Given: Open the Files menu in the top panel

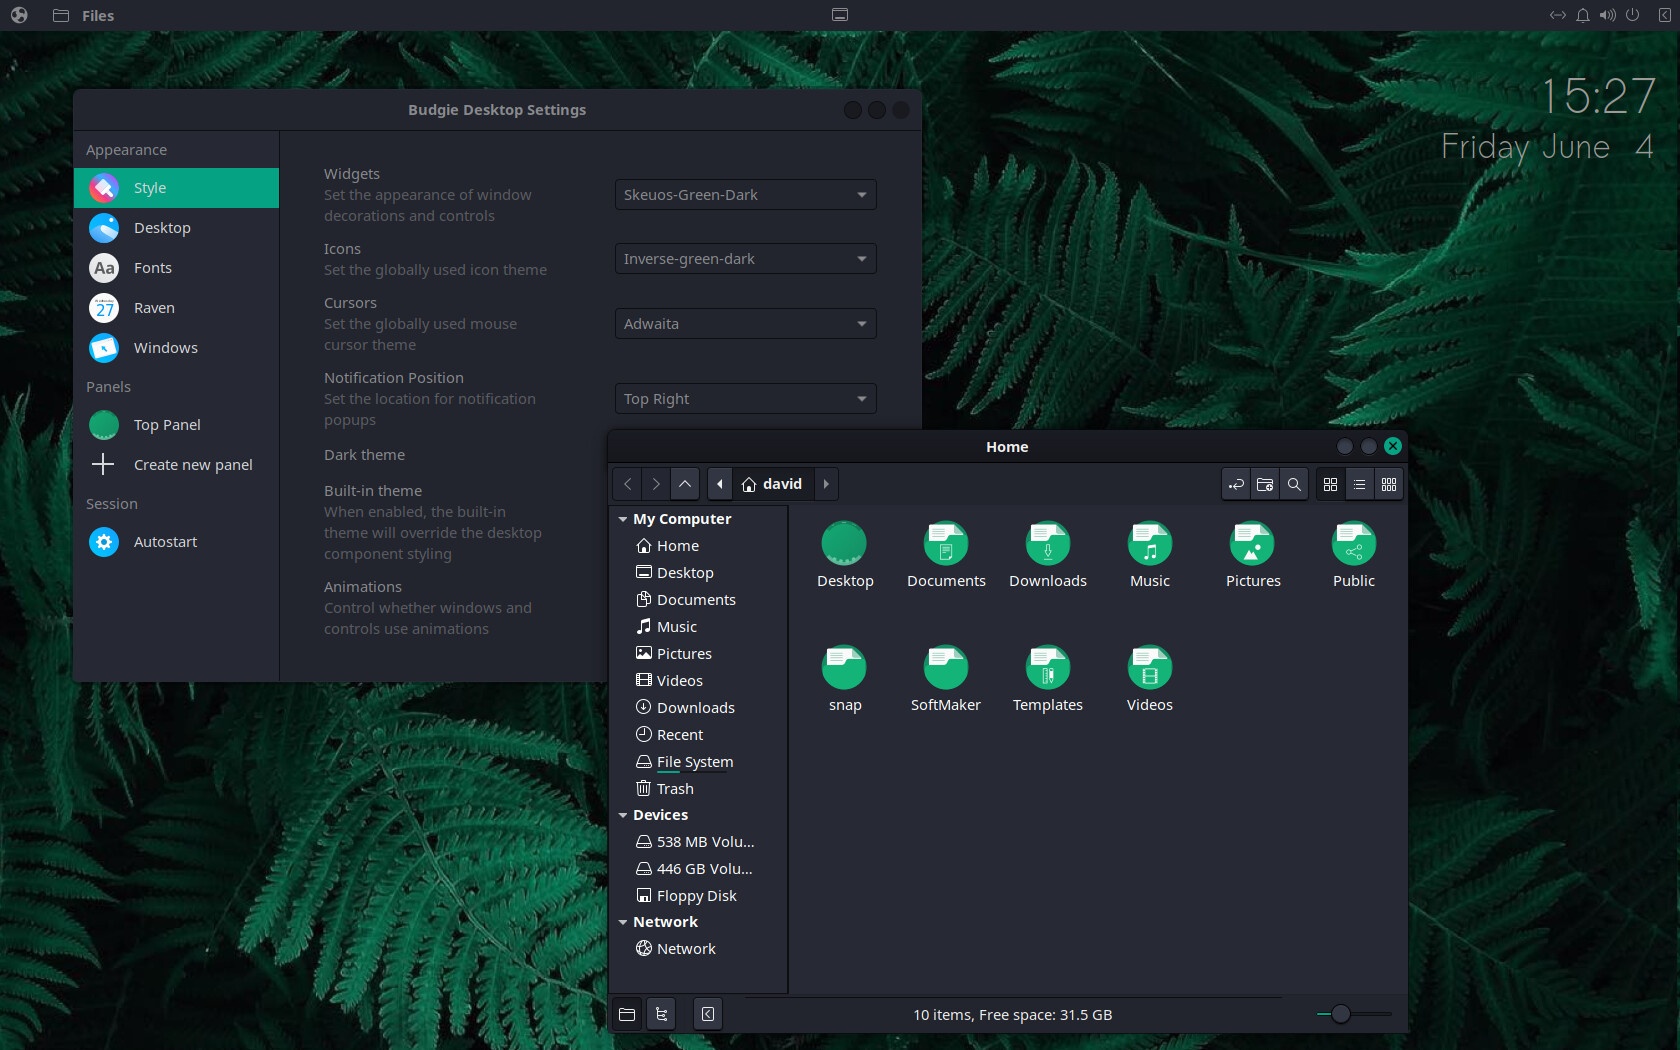Looking at the screenshot, I should (x=96, y=15).
